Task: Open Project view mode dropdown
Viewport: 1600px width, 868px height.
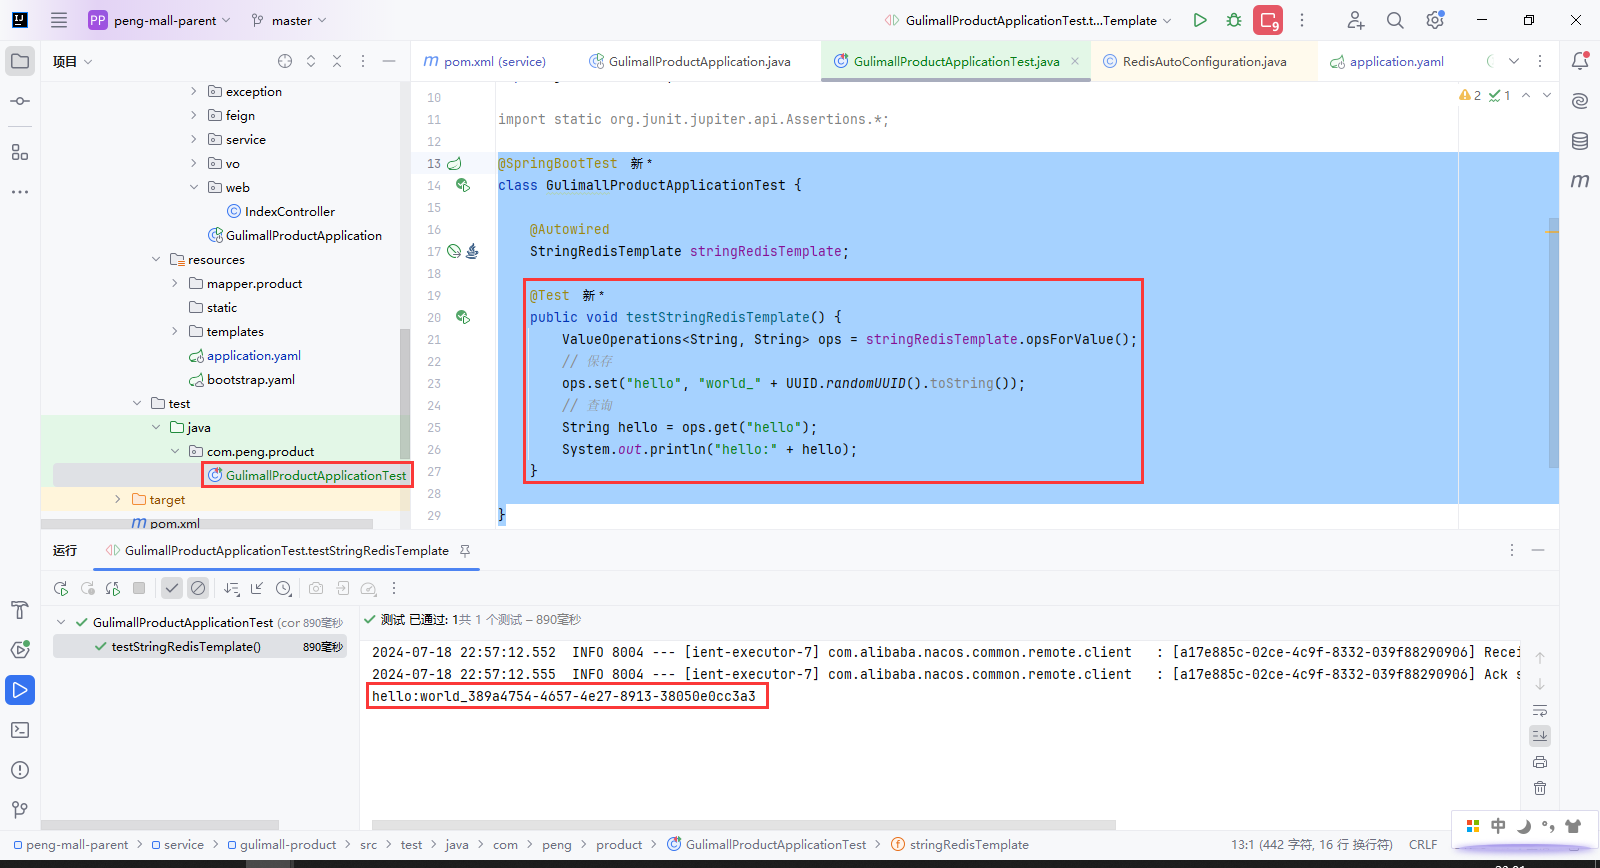Action: (x=73, y=61)
